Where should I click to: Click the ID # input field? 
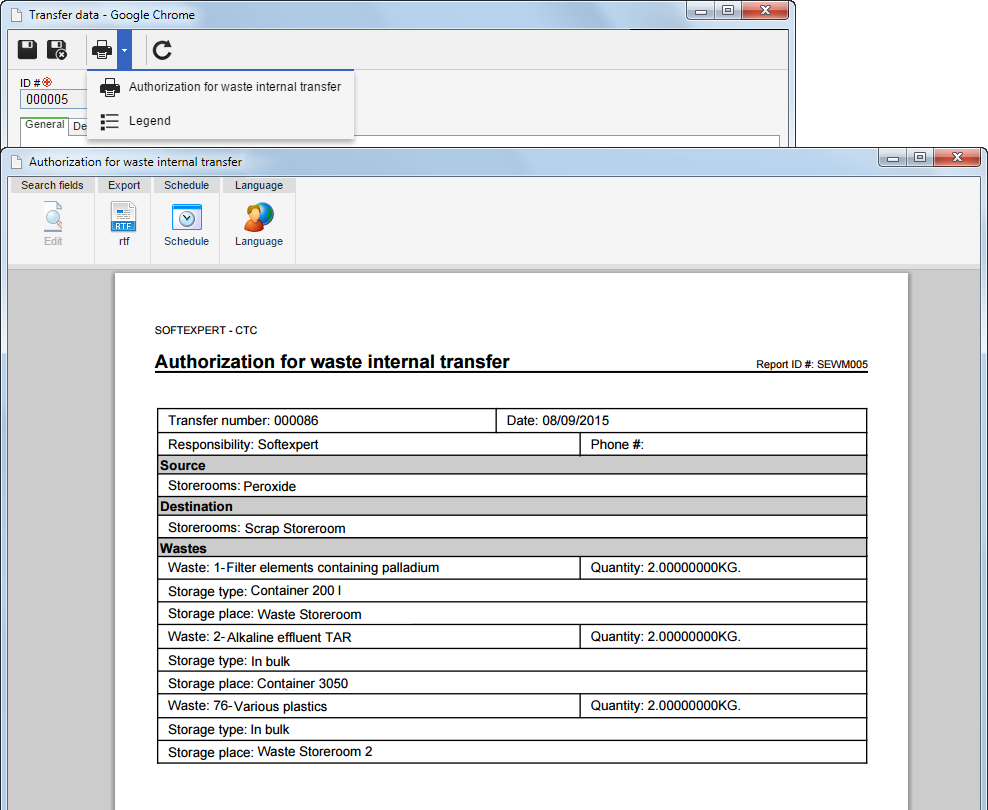click(x=54, y=100)
